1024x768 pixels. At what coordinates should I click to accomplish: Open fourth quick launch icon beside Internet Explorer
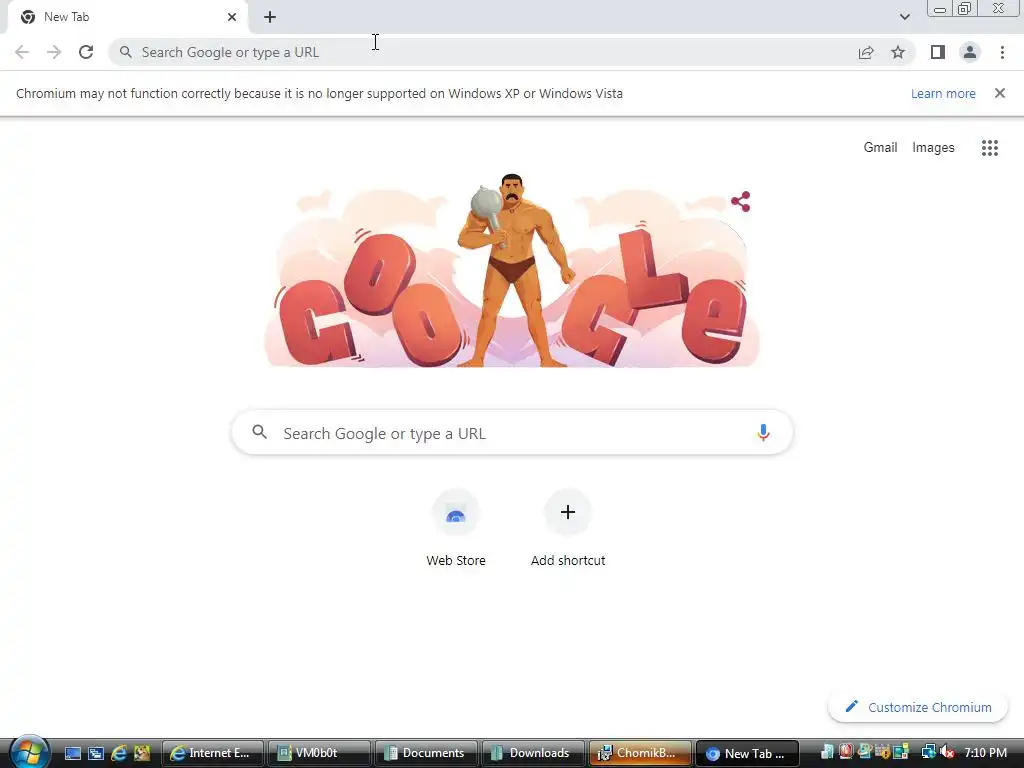click(x=142, y=753)
